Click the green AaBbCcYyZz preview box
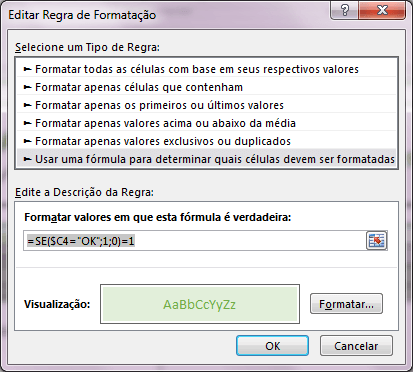Screen dimensions: 413x372 (x=200, y=304)
